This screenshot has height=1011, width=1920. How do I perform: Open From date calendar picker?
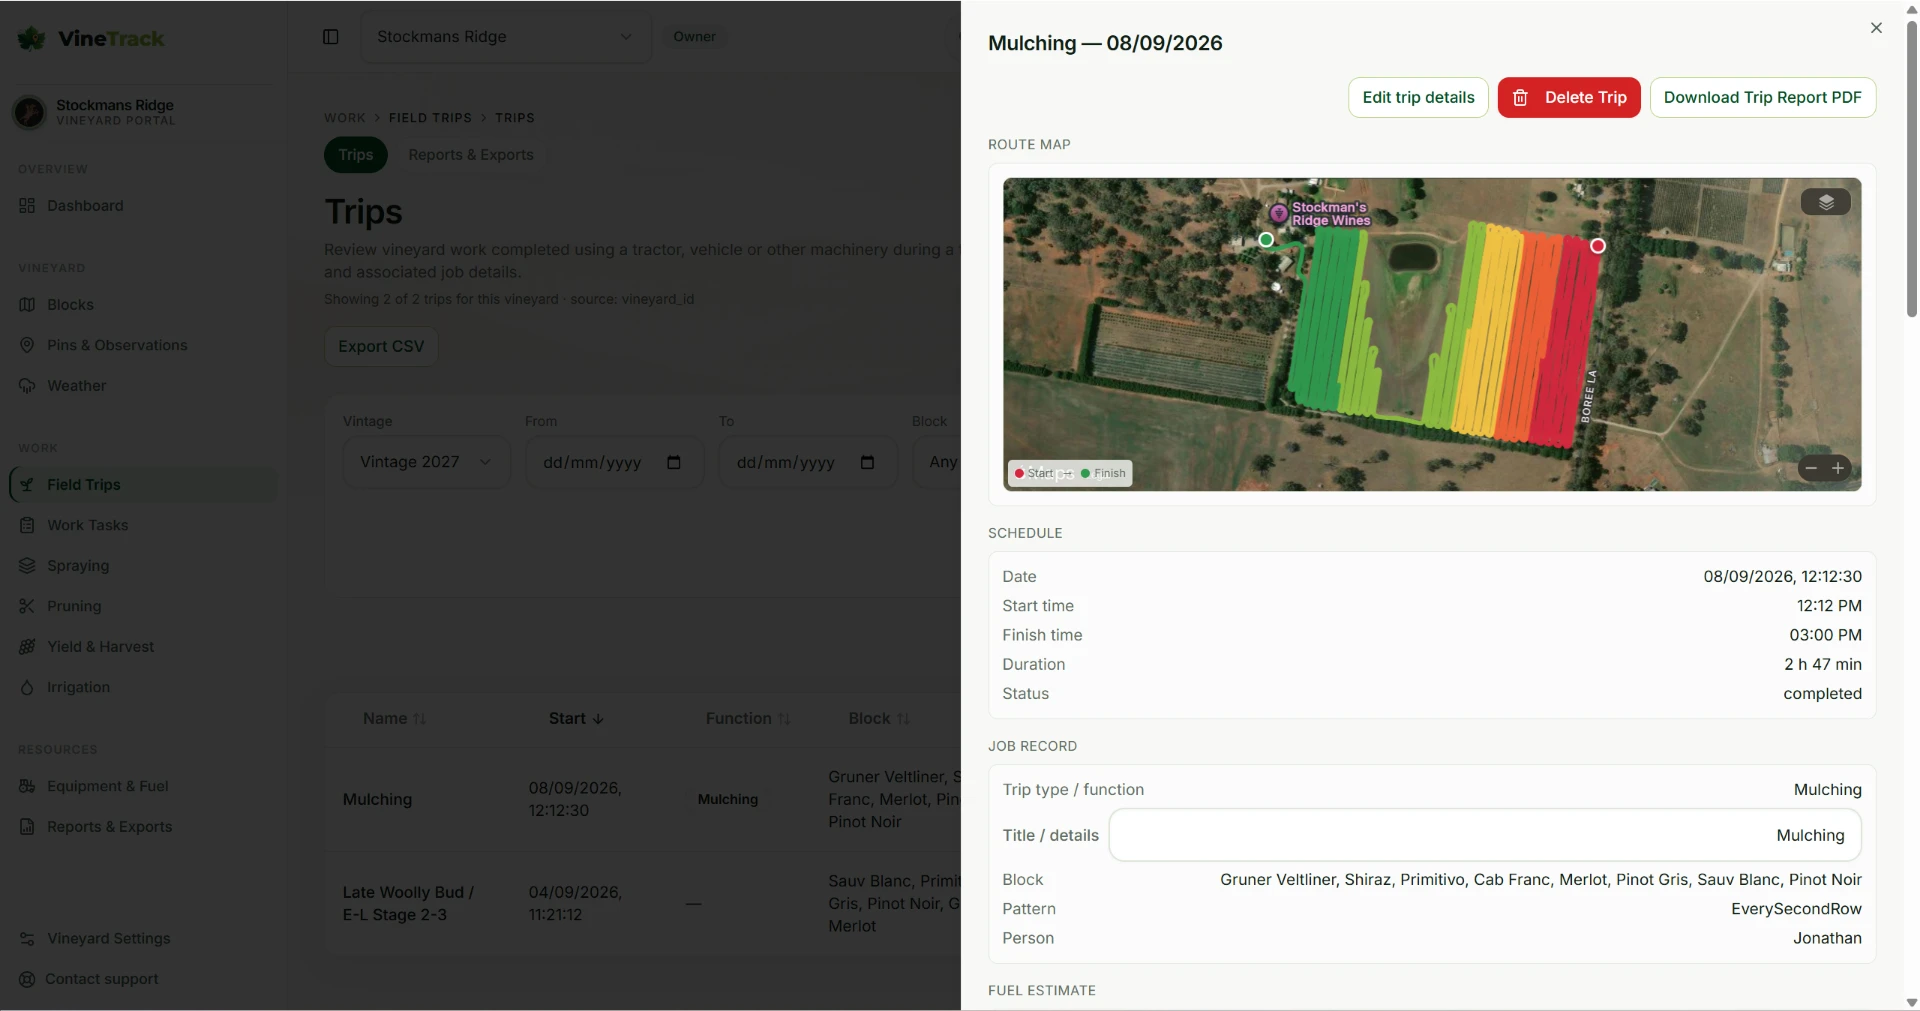(674, 462)
